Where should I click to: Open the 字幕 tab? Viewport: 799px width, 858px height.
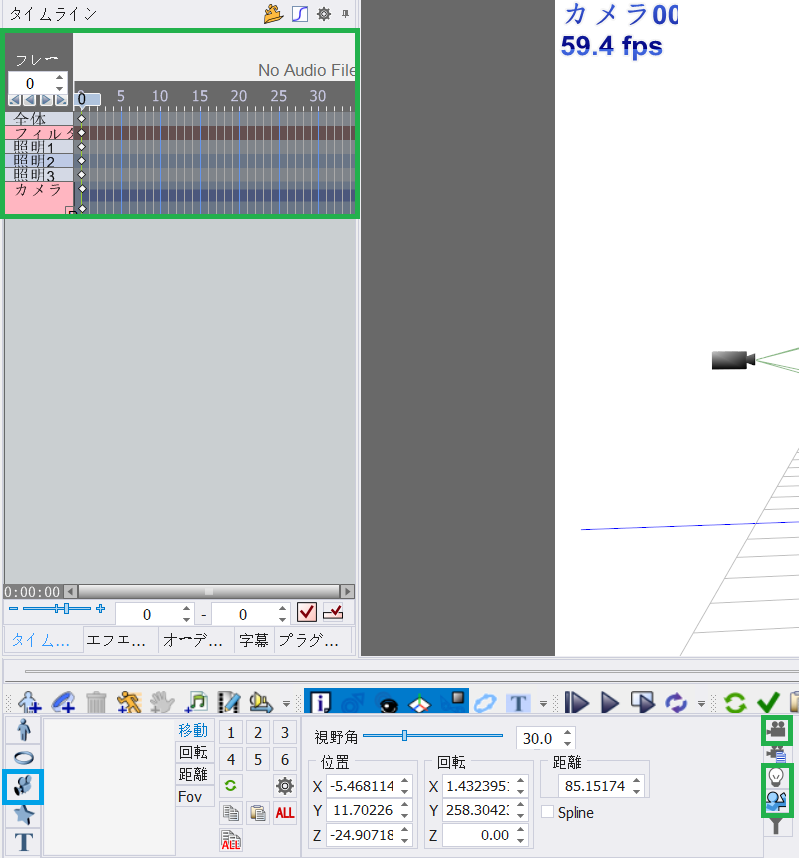[x=253, y=640]
